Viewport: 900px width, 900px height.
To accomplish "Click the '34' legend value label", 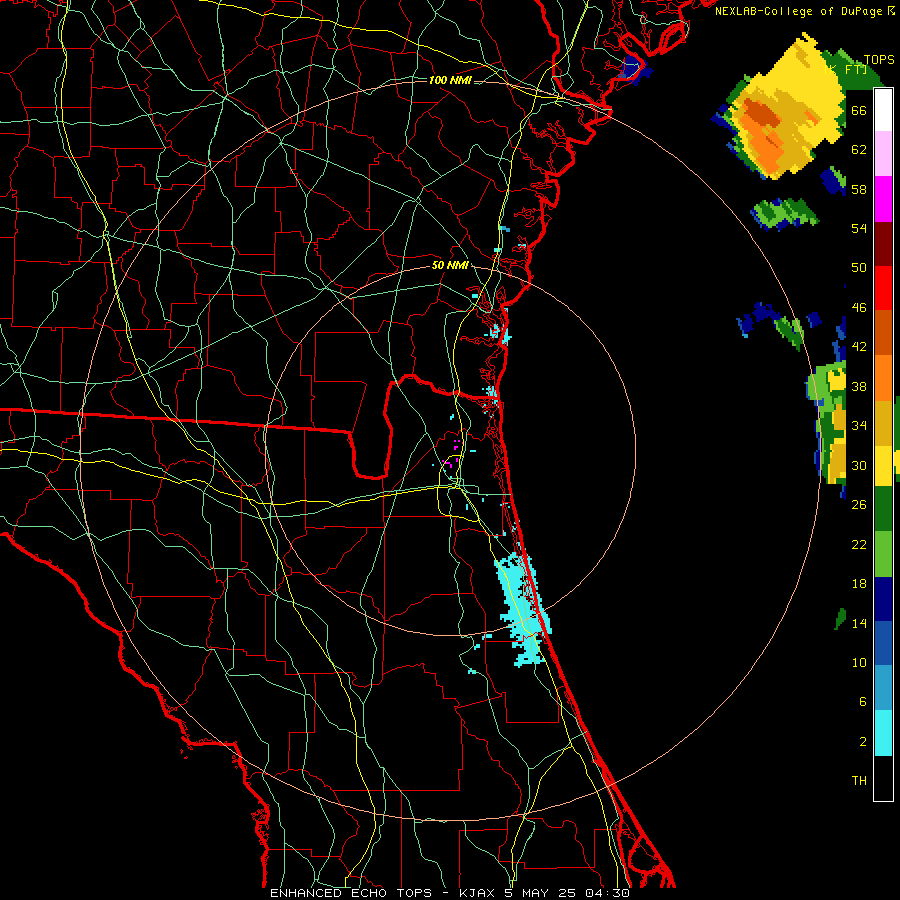I will coord(859,425).
